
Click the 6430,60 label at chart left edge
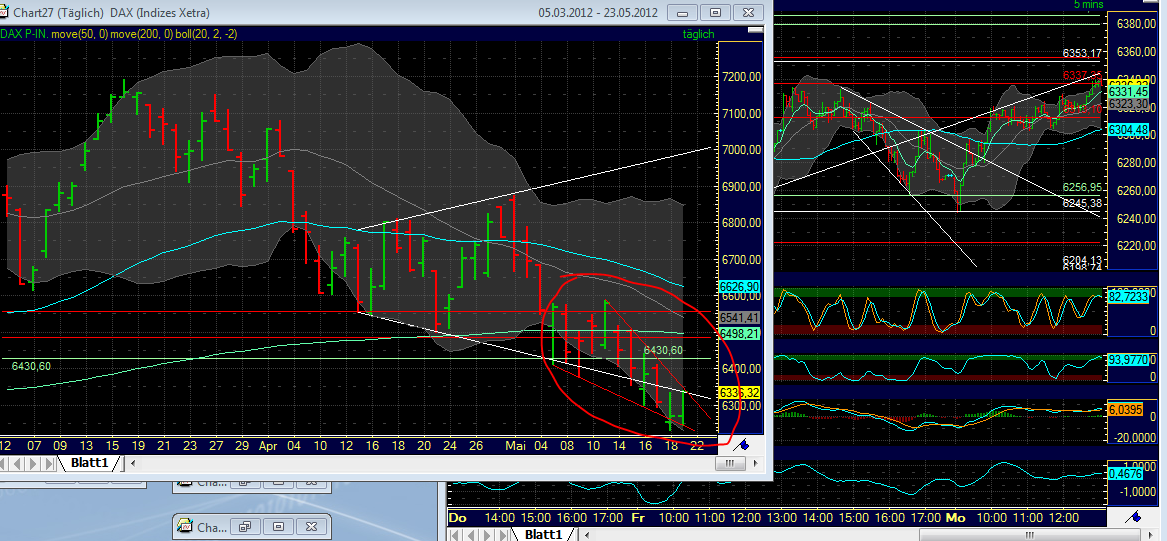click(31, 365)
